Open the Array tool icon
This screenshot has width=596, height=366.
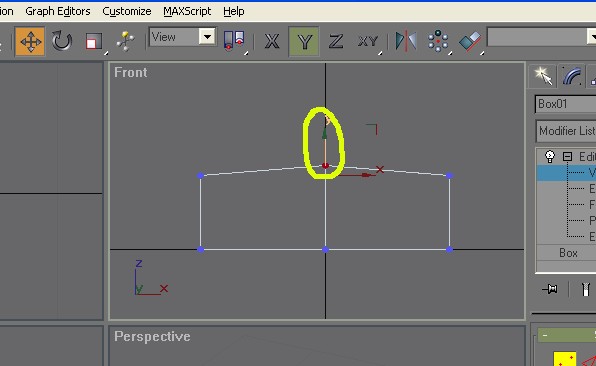(437, 41)
